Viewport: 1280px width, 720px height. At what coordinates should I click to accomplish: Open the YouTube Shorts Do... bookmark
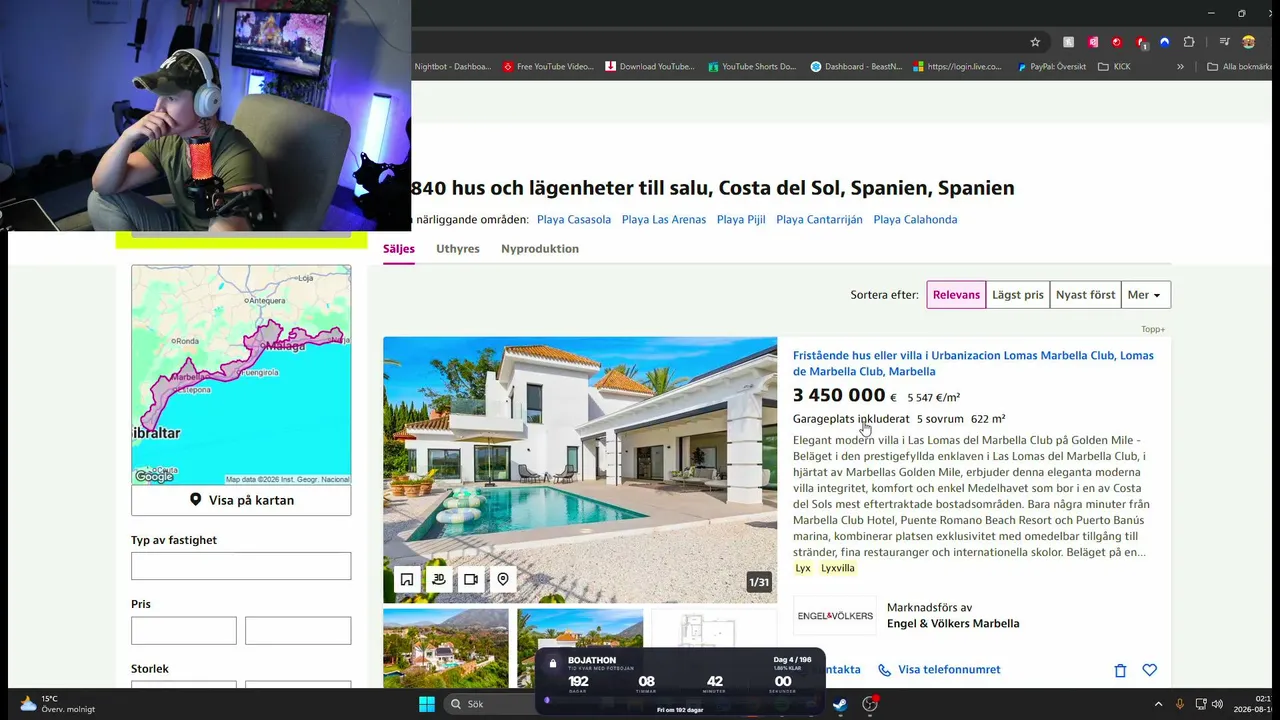(752, 67)
